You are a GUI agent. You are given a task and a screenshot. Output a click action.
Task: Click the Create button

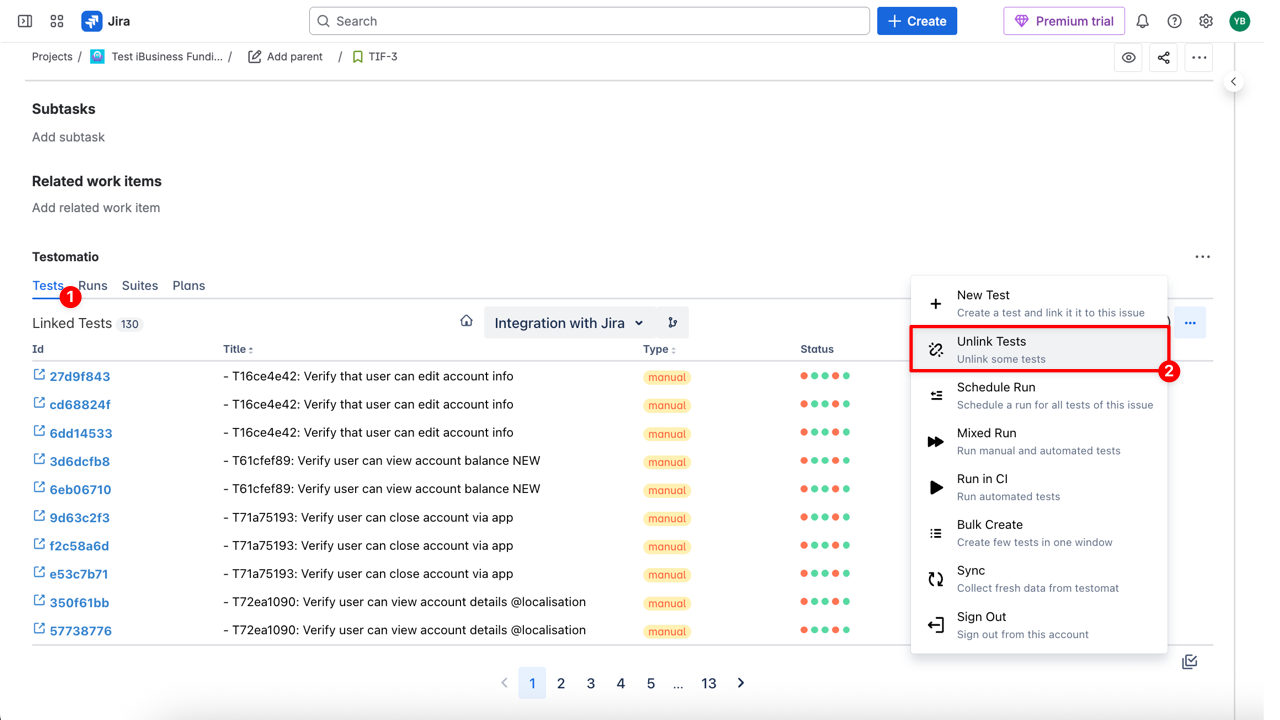(x=916, y=21)
